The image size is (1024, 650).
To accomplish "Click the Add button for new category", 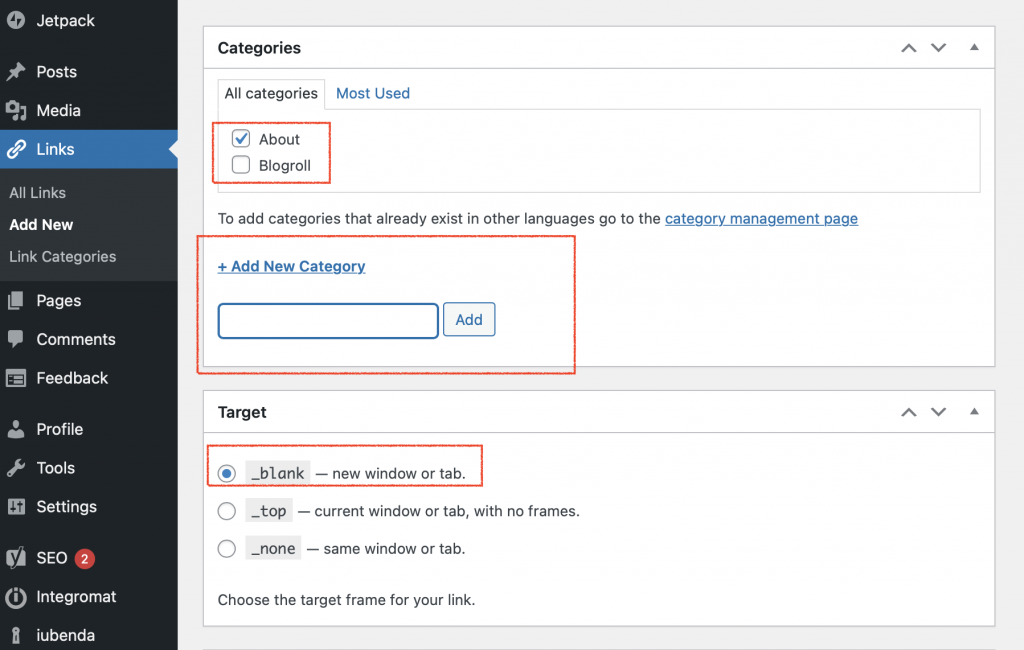I will click(468, 319).
